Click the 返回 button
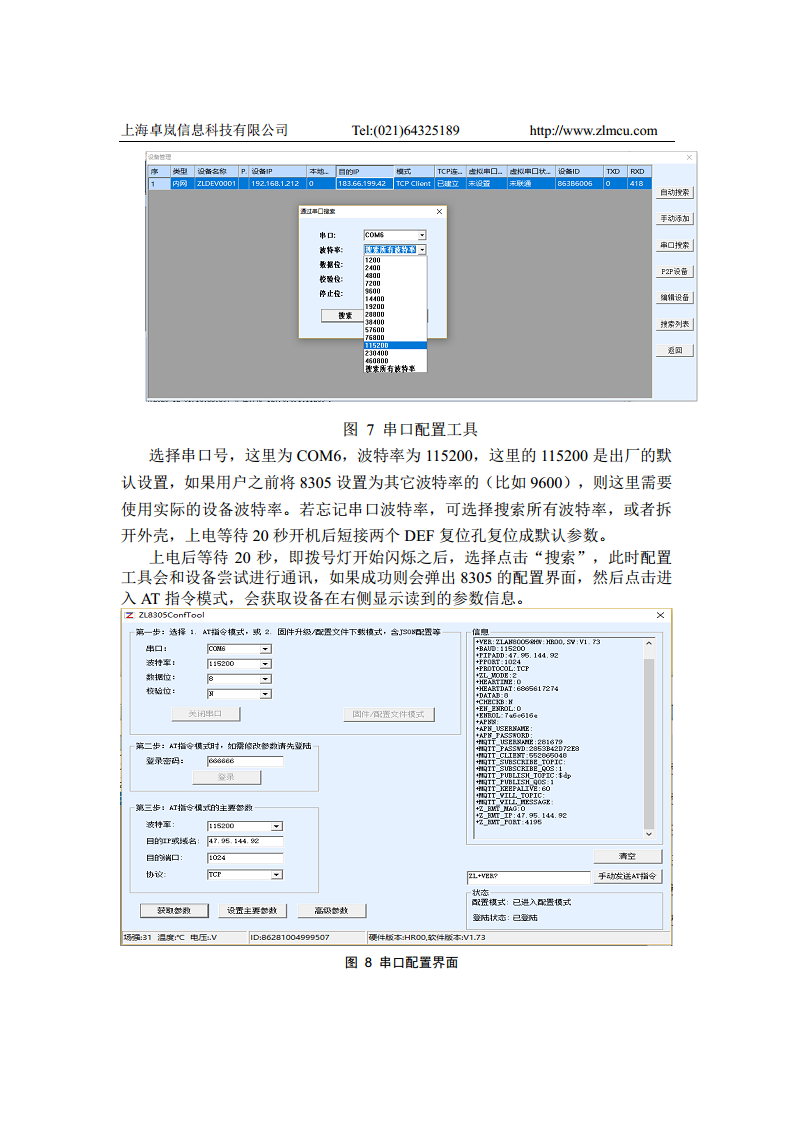This screenshot has height=1122, width=793. point(675,351)
